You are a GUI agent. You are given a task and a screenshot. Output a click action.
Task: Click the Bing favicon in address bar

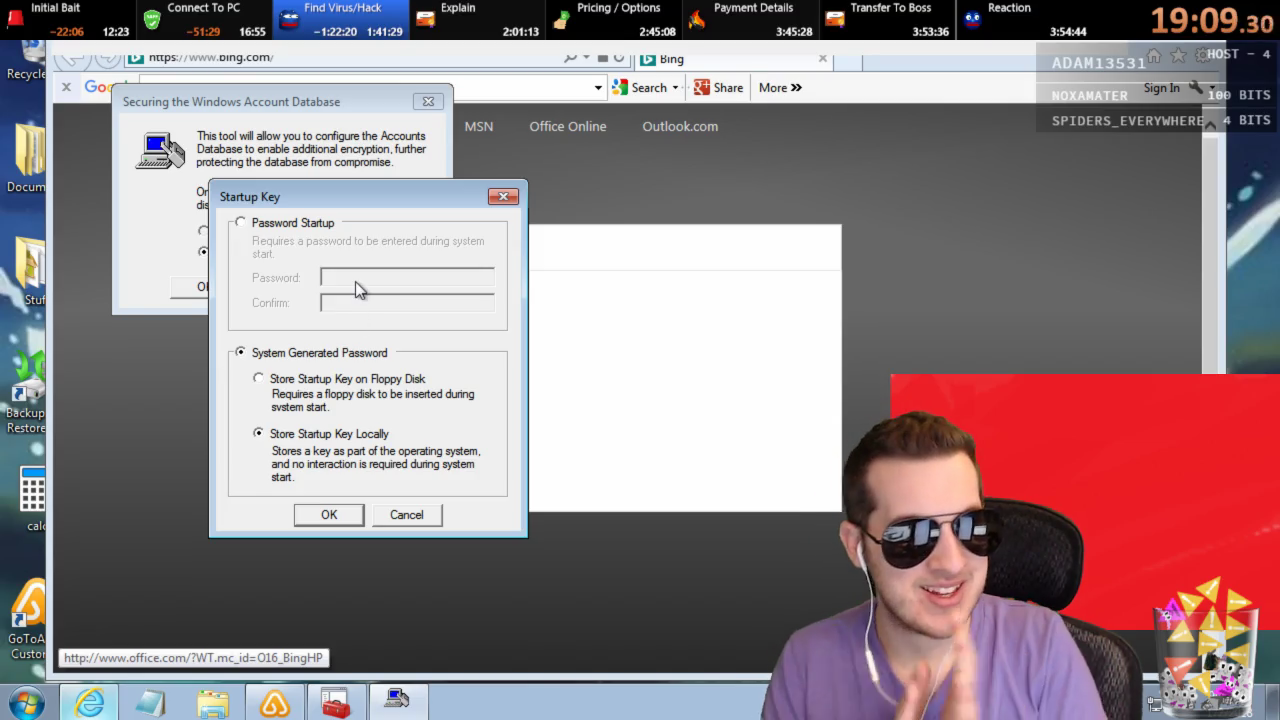pyautogui.click(x=136, y=57)
